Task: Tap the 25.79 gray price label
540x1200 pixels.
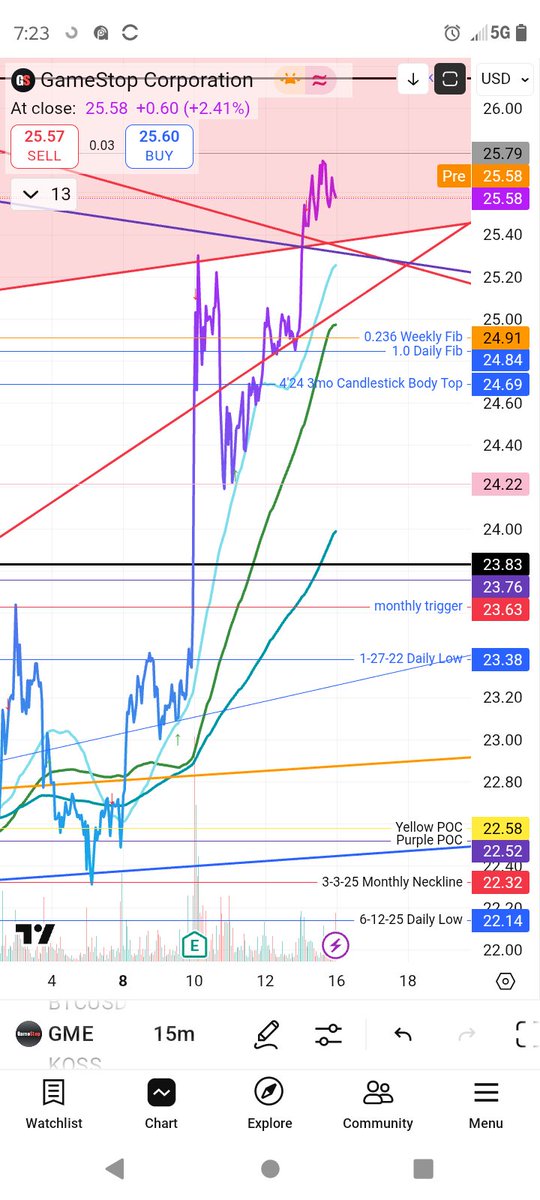Action: [x=502, y=154]
